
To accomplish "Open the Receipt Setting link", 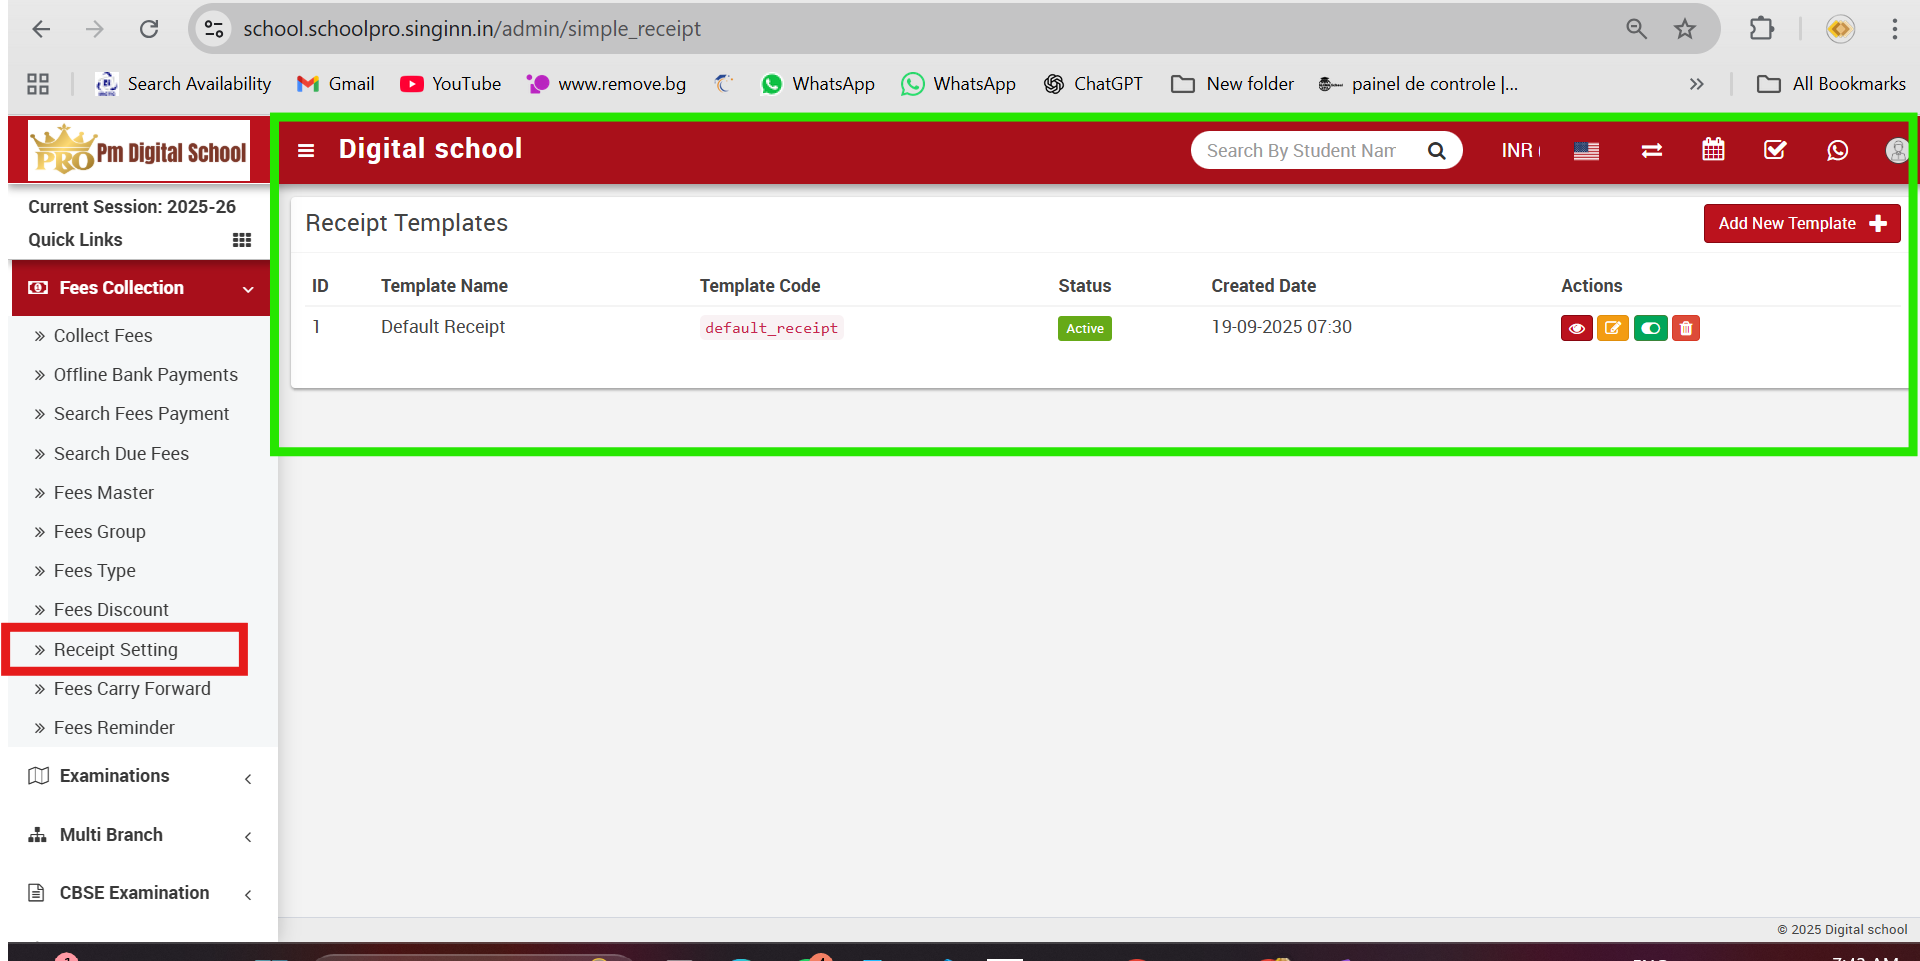I will pos(116,650).
